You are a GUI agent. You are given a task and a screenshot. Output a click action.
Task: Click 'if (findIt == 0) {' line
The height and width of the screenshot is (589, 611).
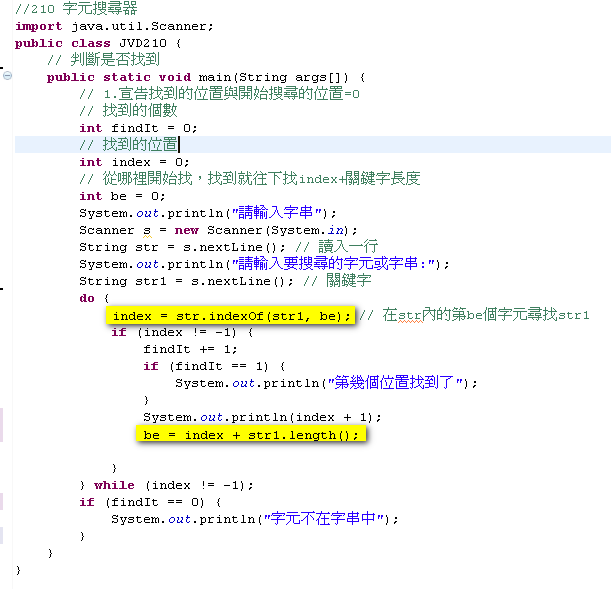150,502
